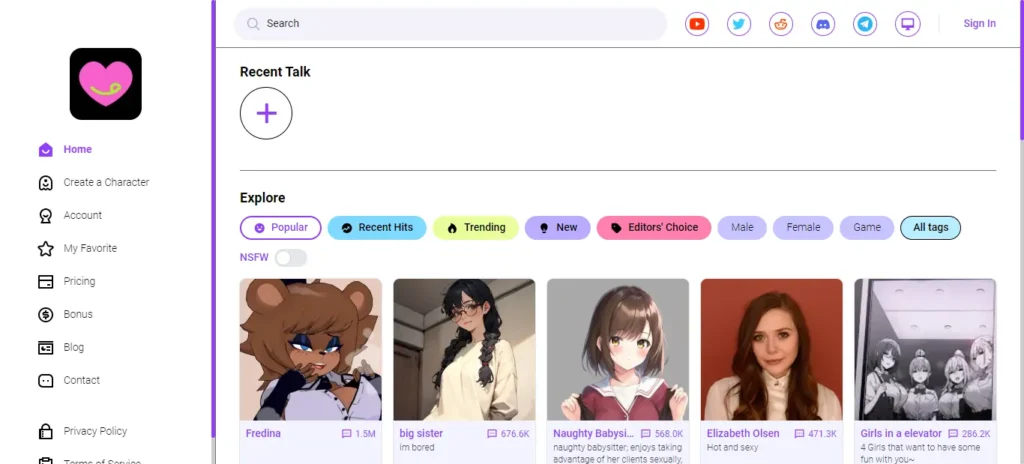
Task: Open the big sister character card
Action: tap(464, 371)
